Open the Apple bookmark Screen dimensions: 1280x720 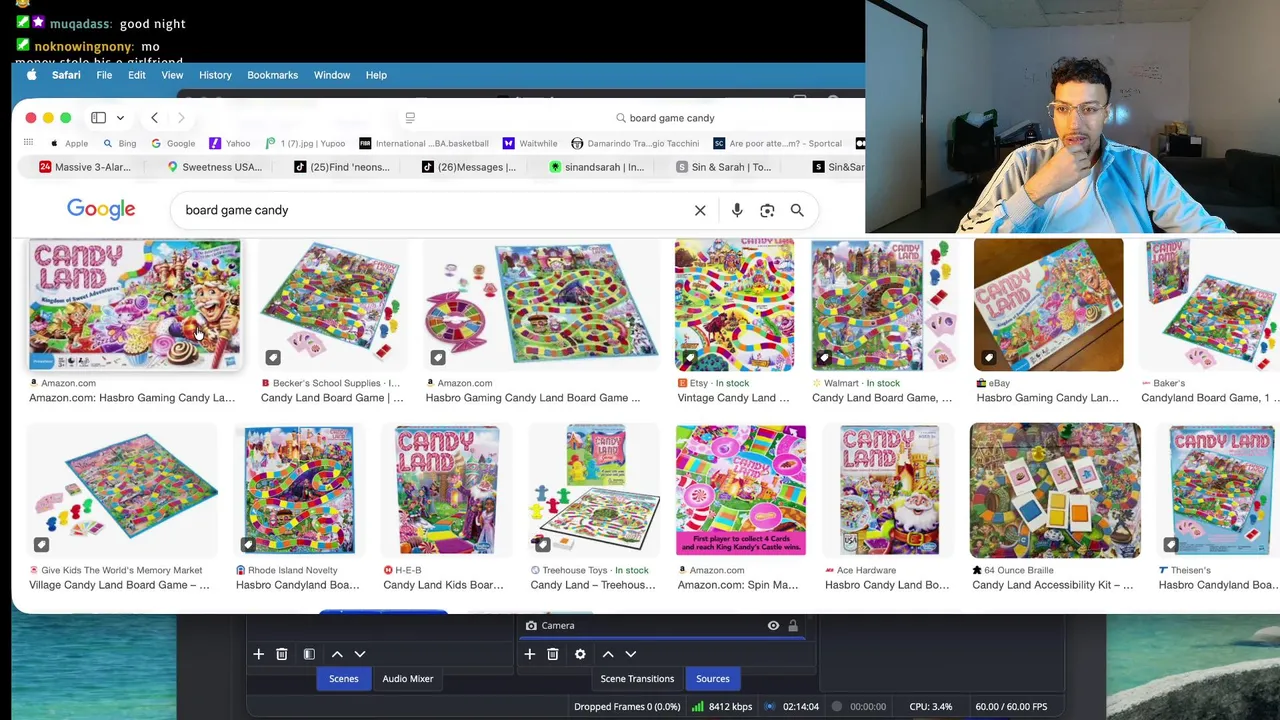coord(69,143)
